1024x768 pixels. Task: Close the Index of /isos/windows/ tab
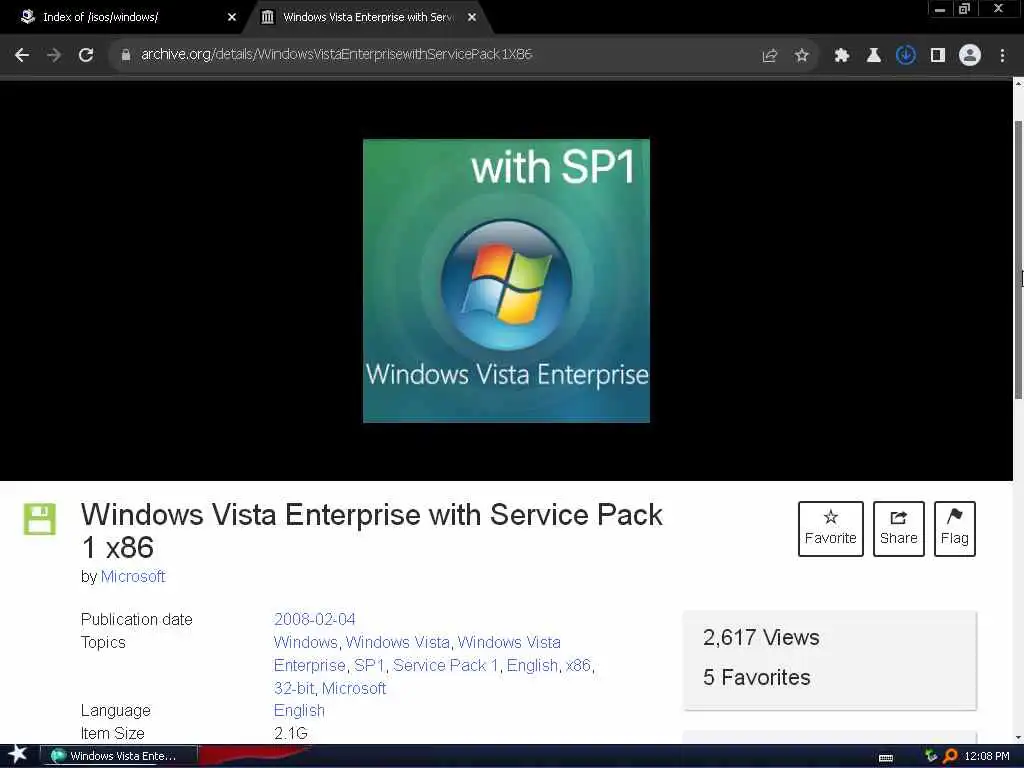(x=232, y=17)
